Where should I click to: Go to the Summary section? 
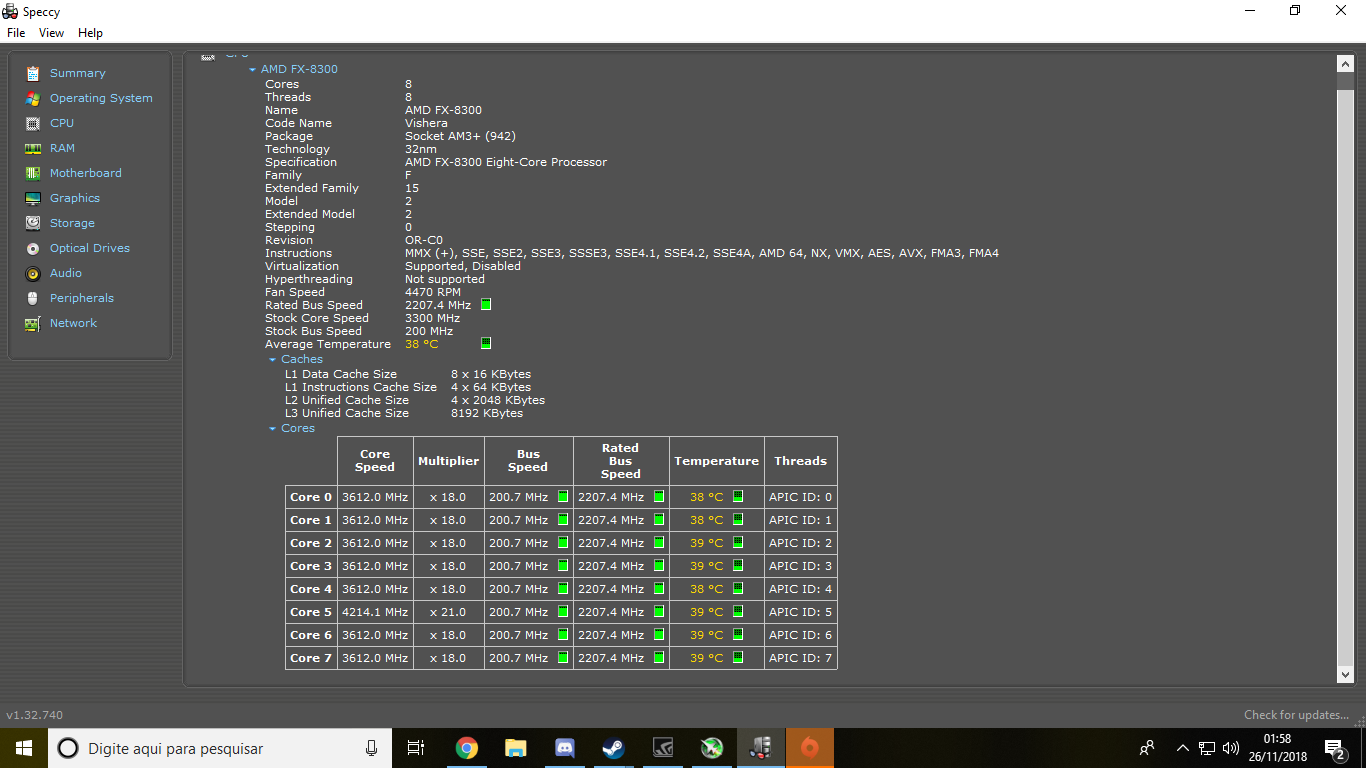click(x=78, y=73)
